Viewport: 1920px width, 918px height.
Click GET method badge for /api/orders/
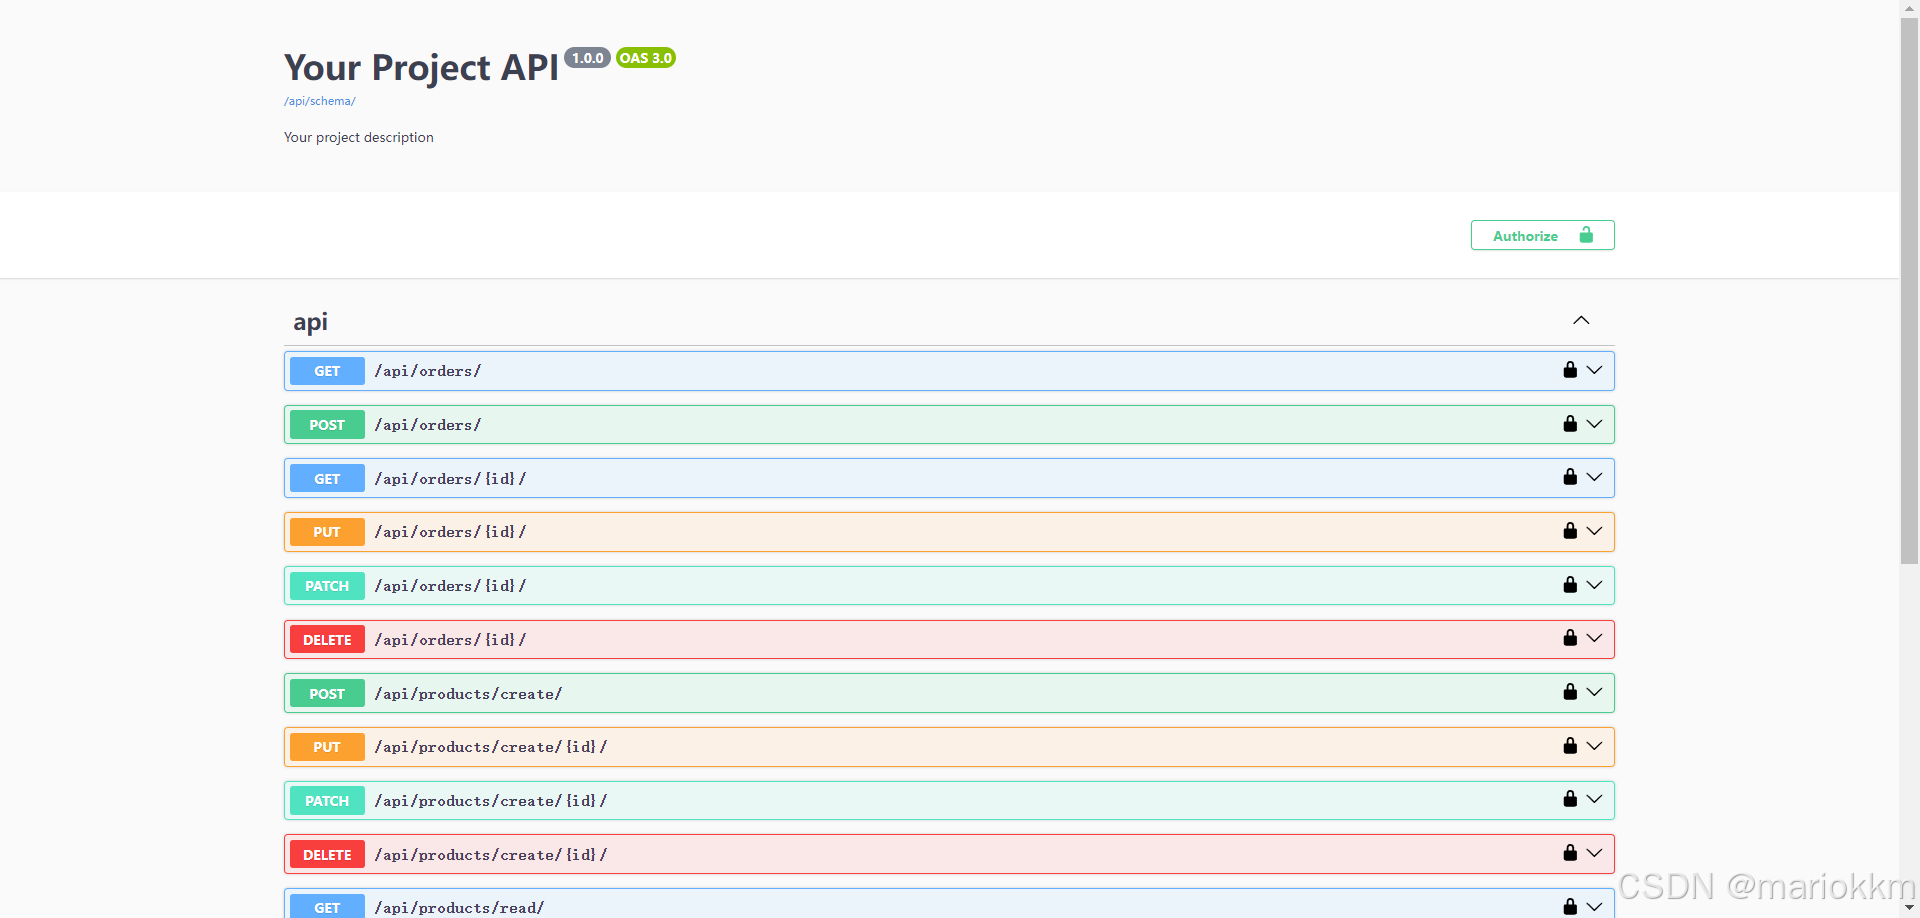[327, 371]
